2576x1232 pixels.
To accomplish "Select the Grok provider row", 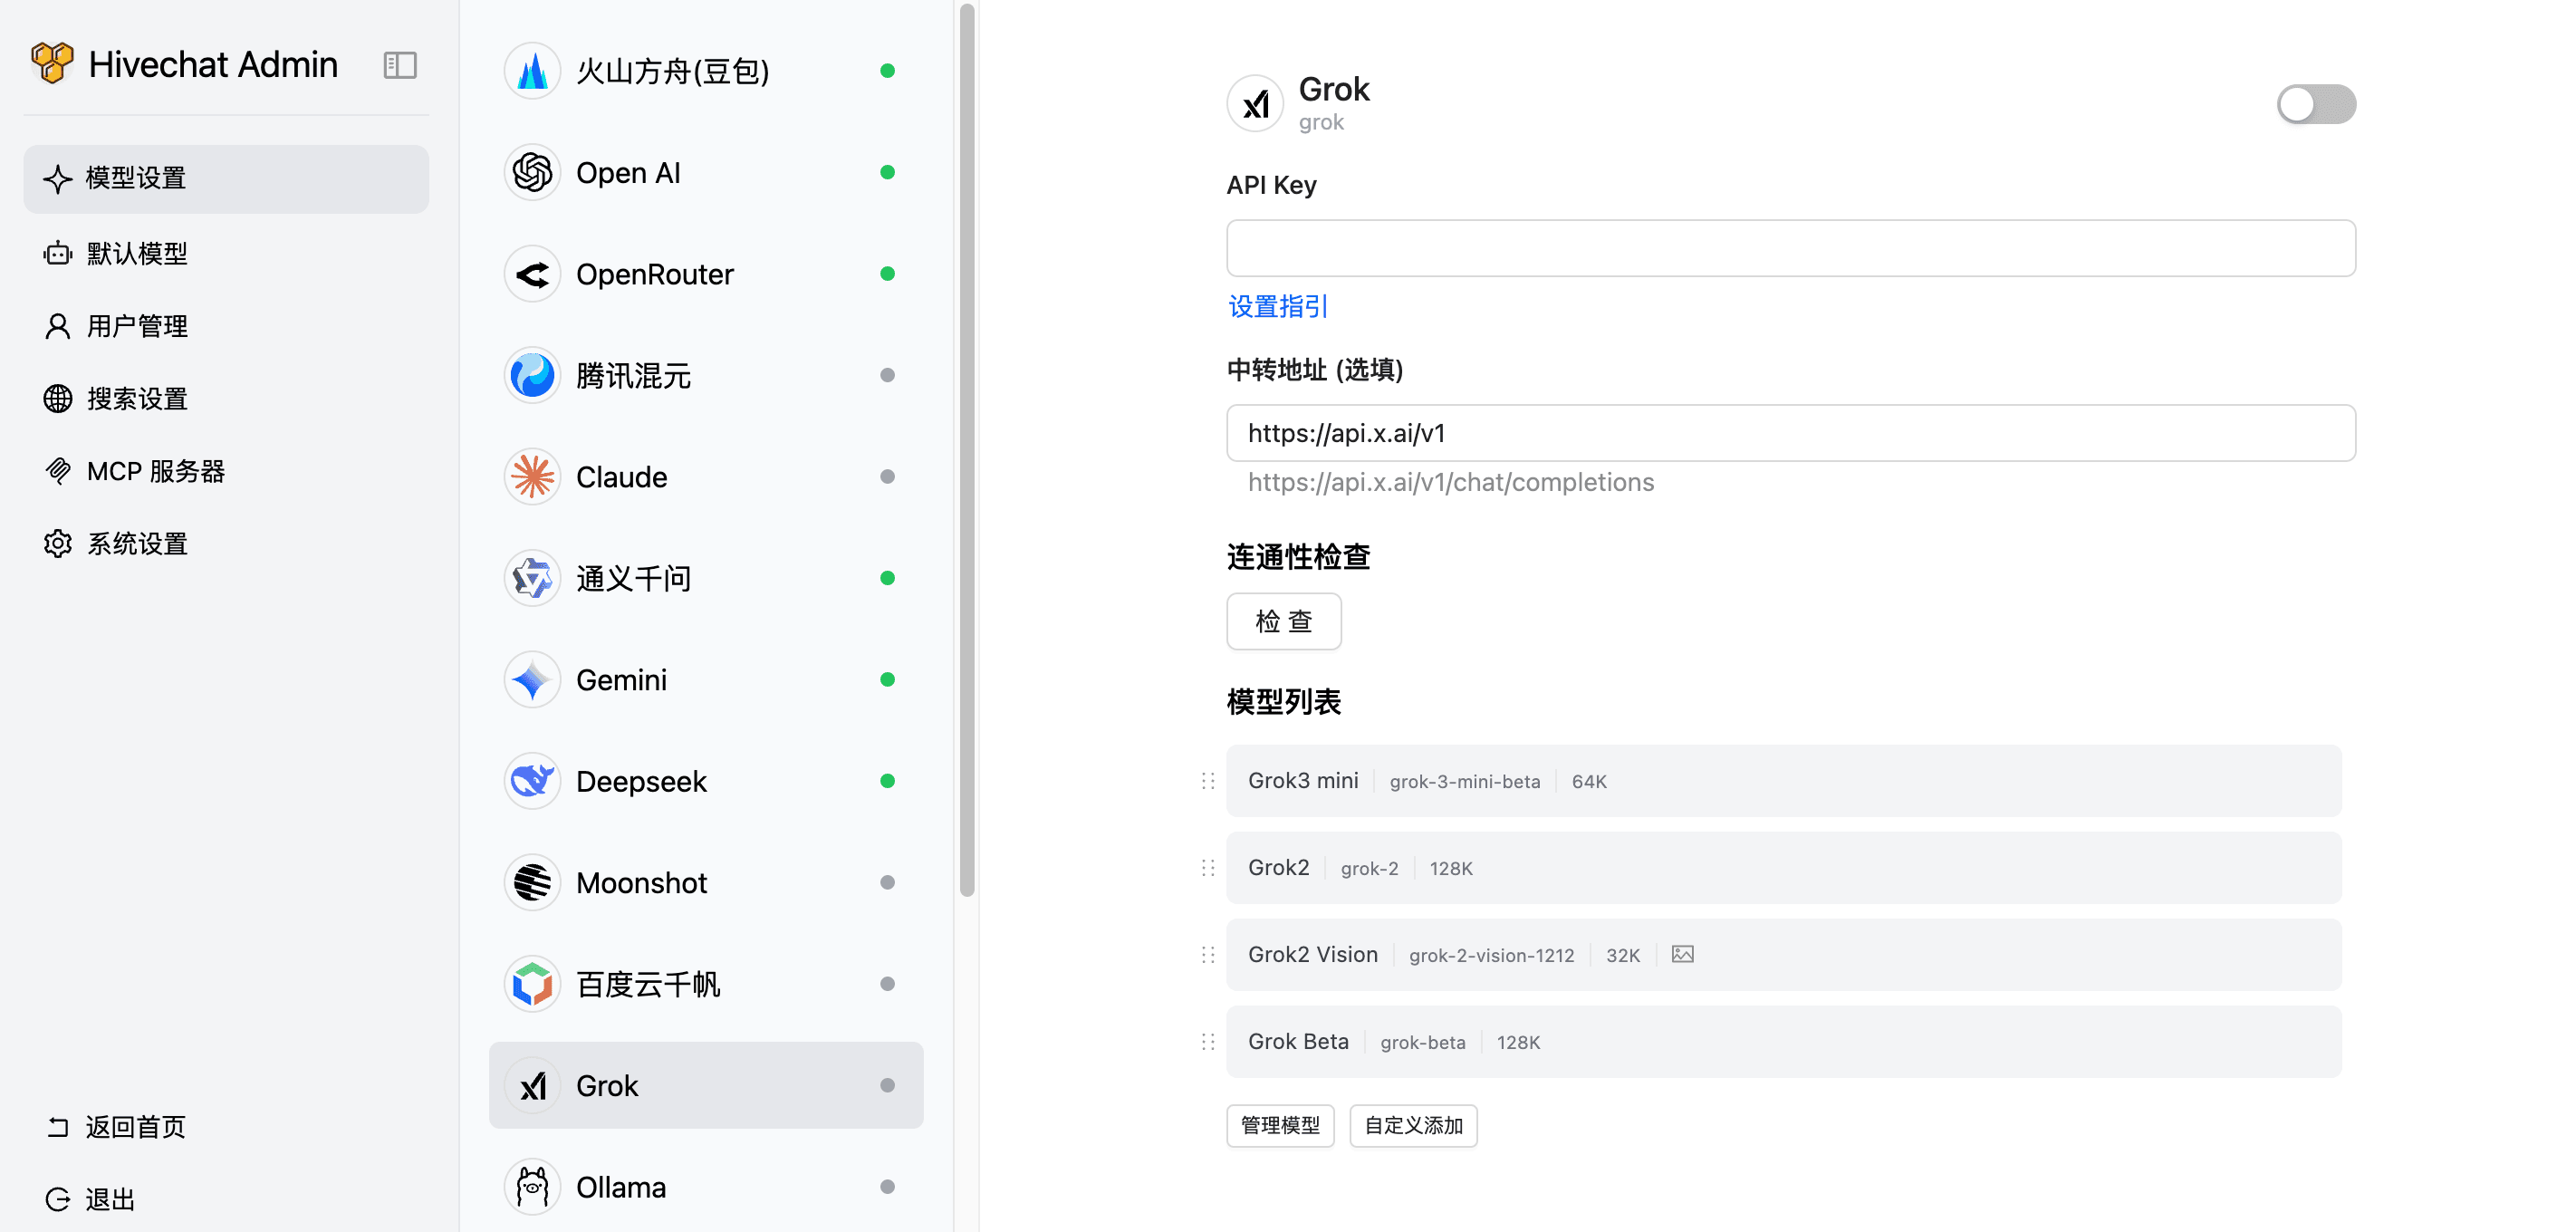I will (706, 1085).
